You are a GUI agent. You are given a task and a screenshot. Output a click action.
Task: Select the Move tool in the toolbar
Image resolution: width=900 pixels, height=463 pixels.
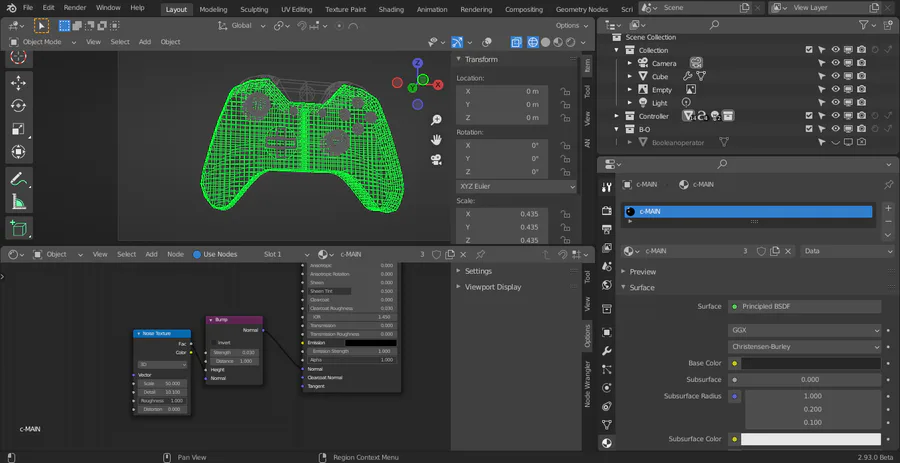click(x=18, y=83)
